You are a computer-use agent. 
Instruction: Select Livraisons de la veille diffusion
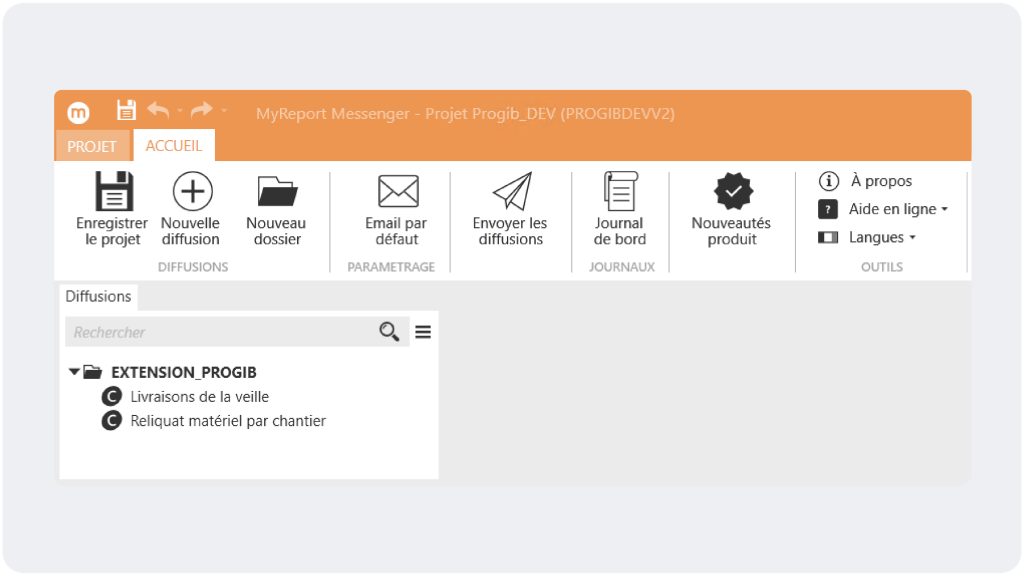199,397
